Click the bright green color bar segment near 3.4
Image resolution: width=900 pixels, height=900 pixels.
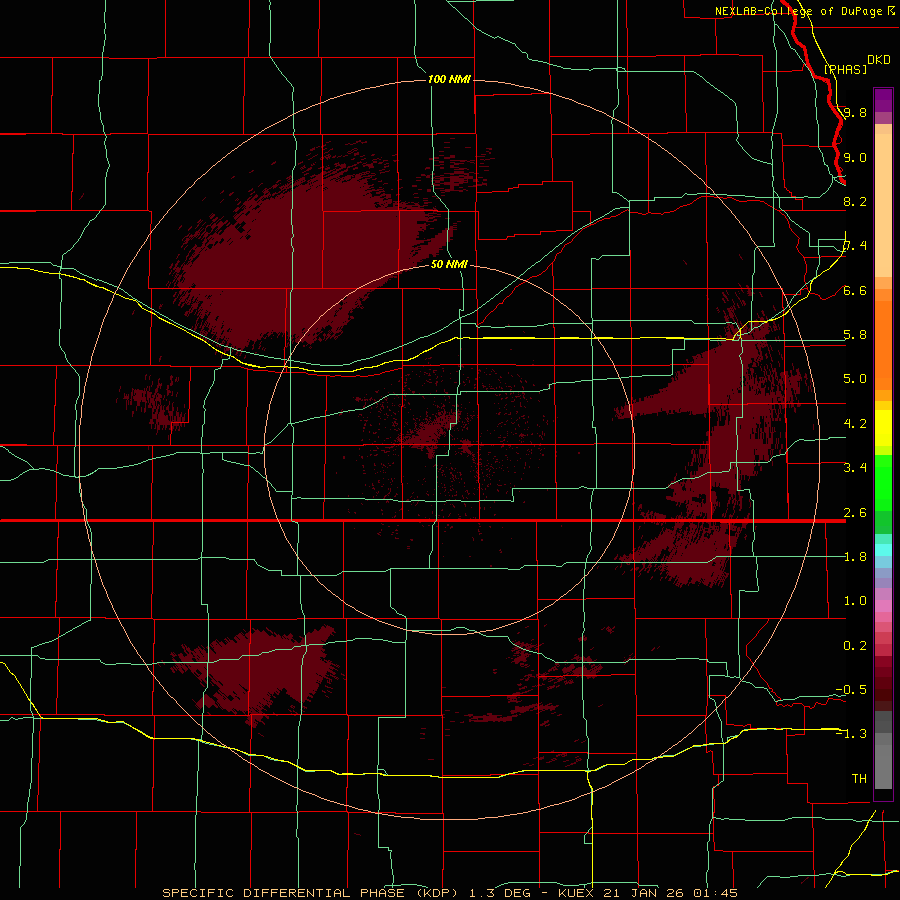click(883, 482)
